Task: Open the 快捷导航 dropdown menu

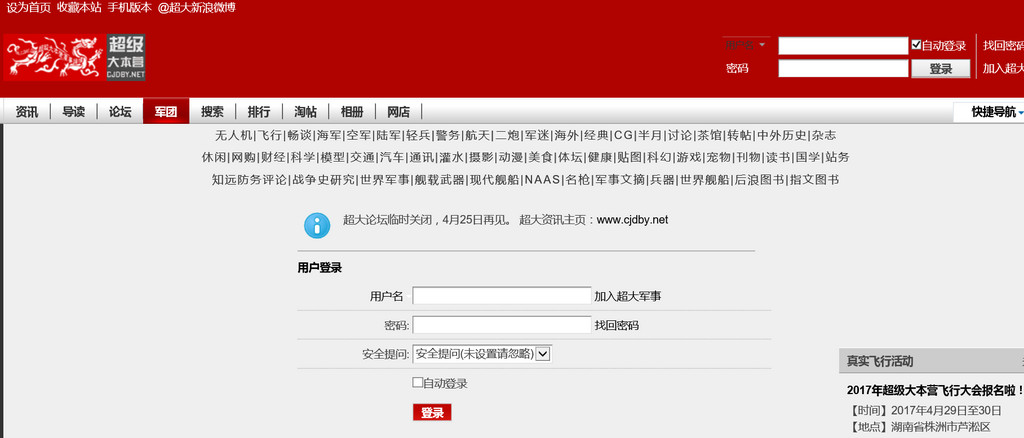Action: click(996, 112)
